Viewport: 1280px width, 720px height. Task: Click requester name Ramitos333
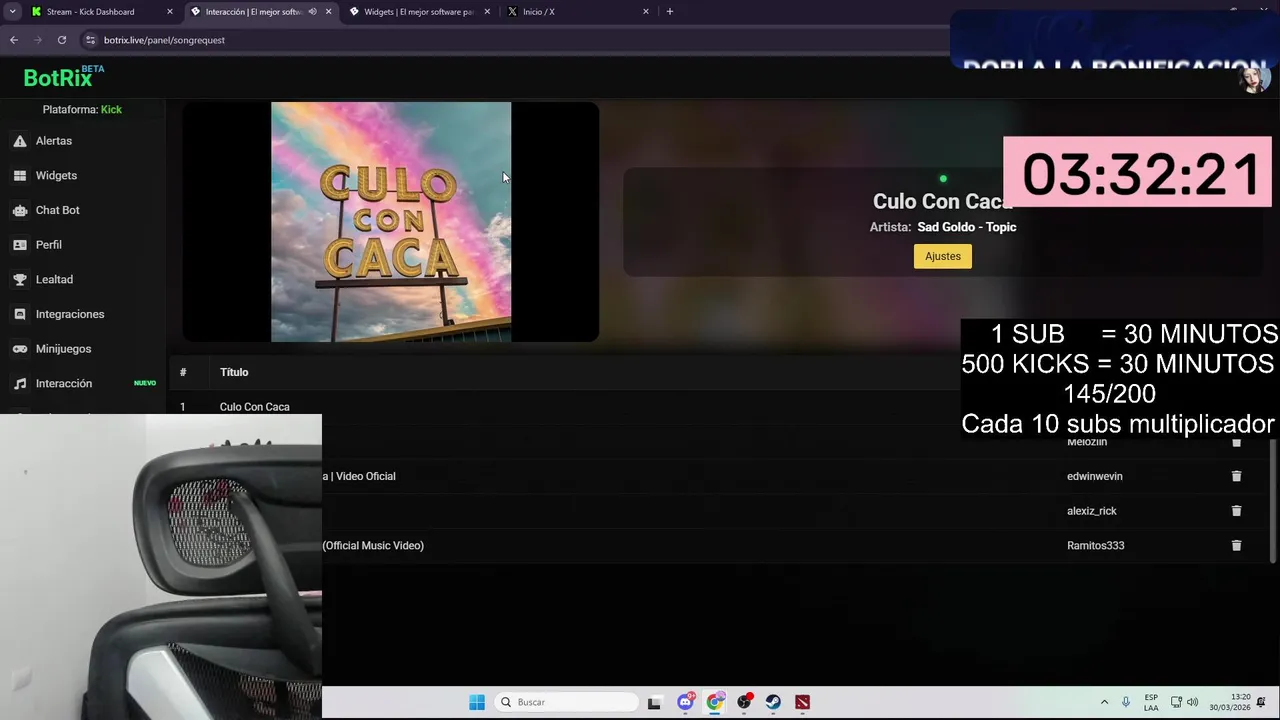(x=1095, y=545)
